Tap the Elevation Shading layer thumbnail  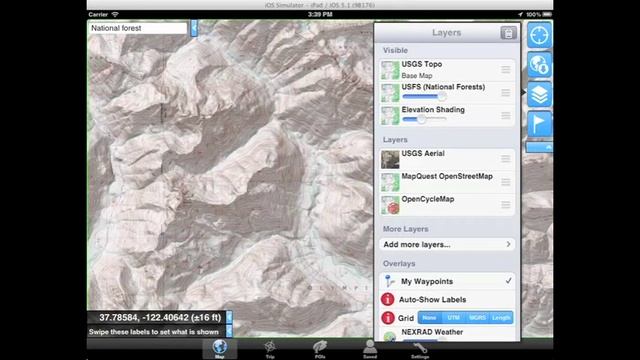(390, 116)
